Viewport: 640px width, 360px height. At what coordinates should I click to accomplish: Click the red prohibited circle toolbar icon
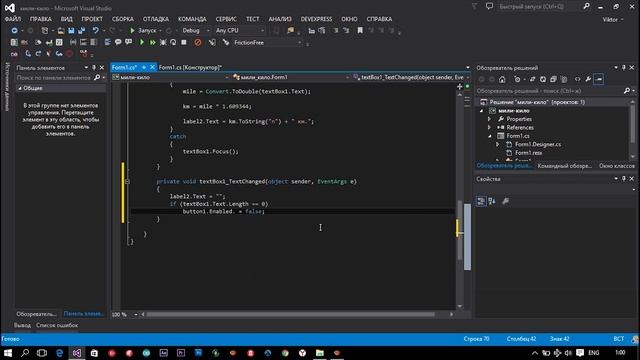pyautogui.click(x=198, y=42)
